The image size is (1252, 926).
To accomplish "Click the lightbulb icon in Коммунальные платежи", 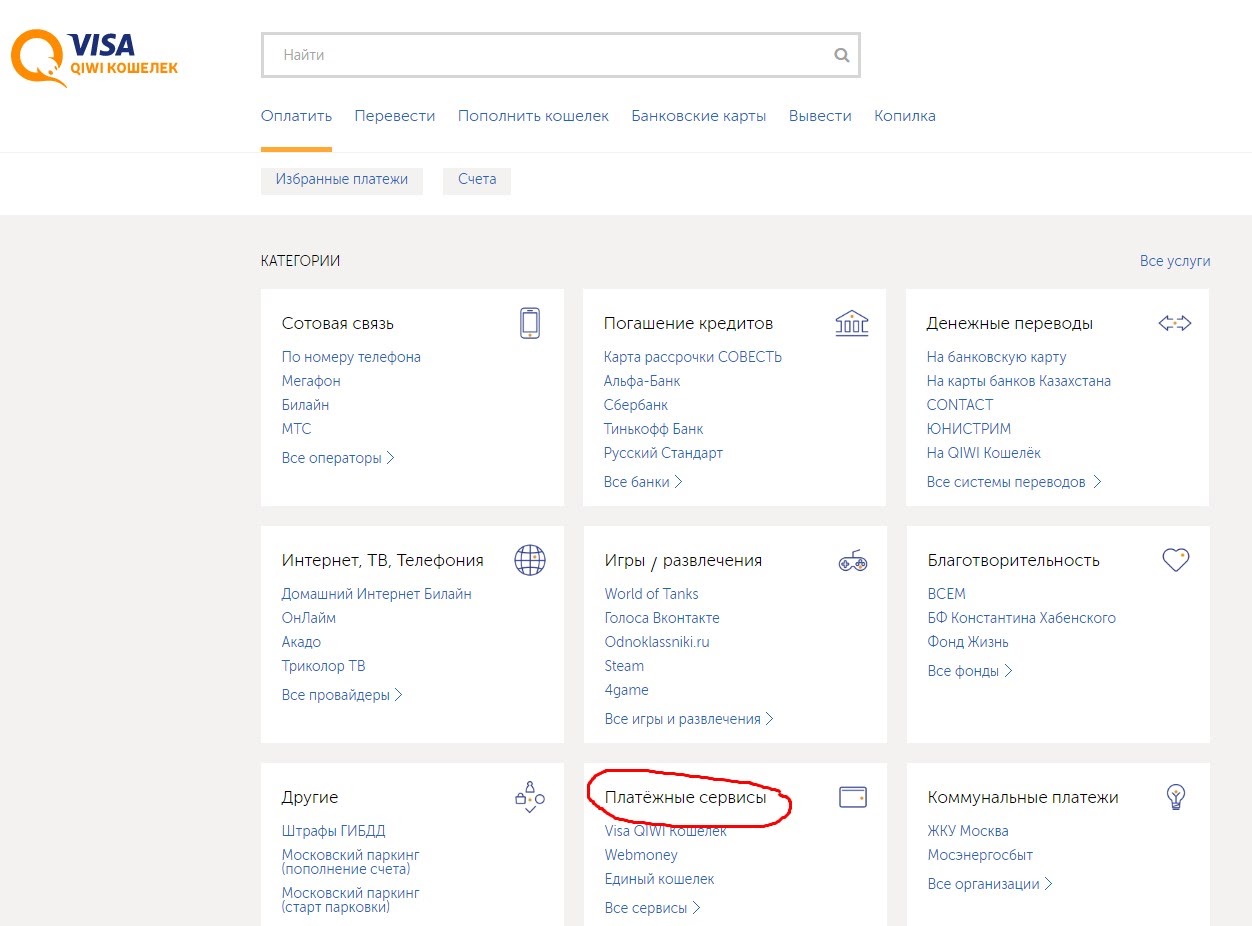I will point(1176,797).
